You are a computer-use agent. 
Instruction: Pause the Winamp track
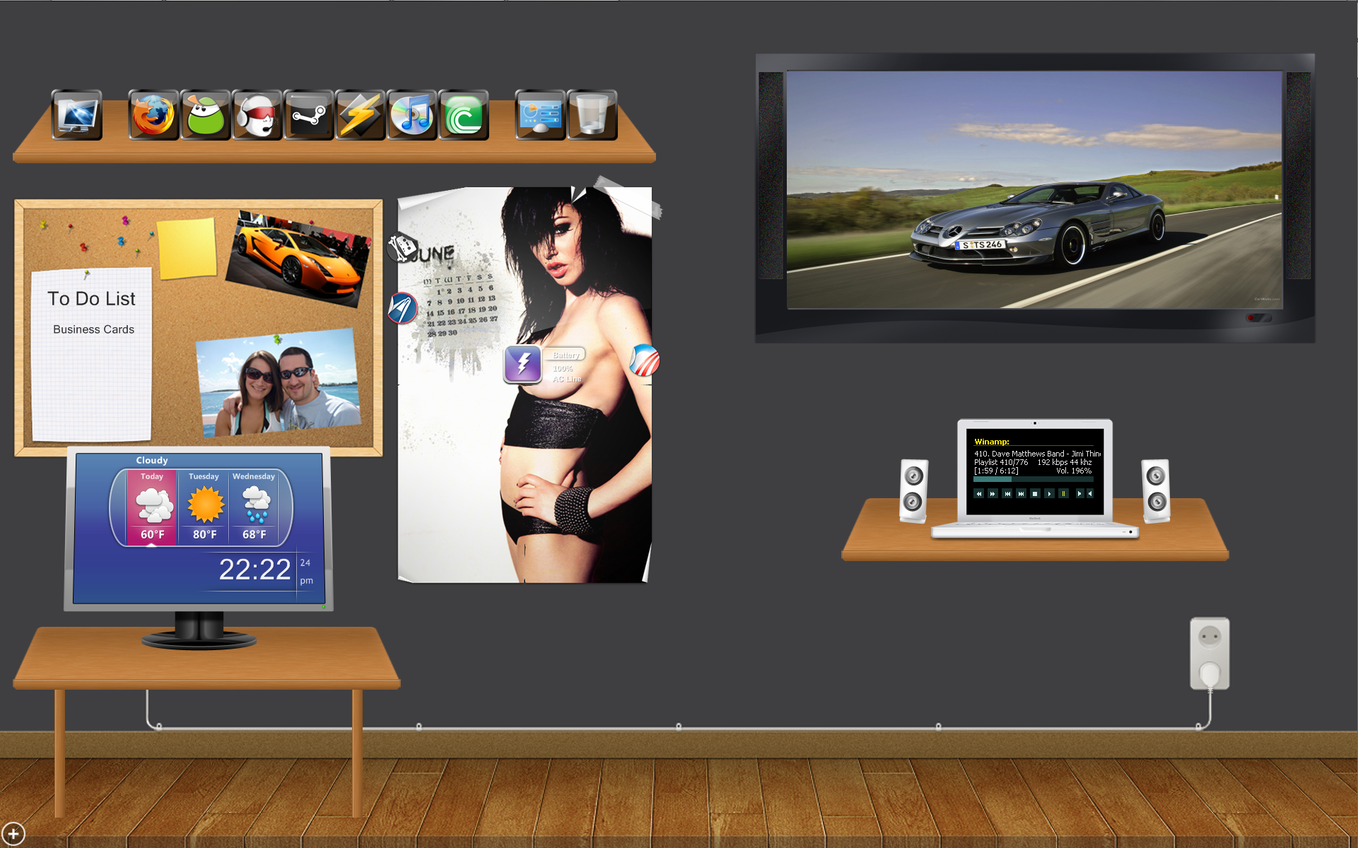(x=1063, y=493)
